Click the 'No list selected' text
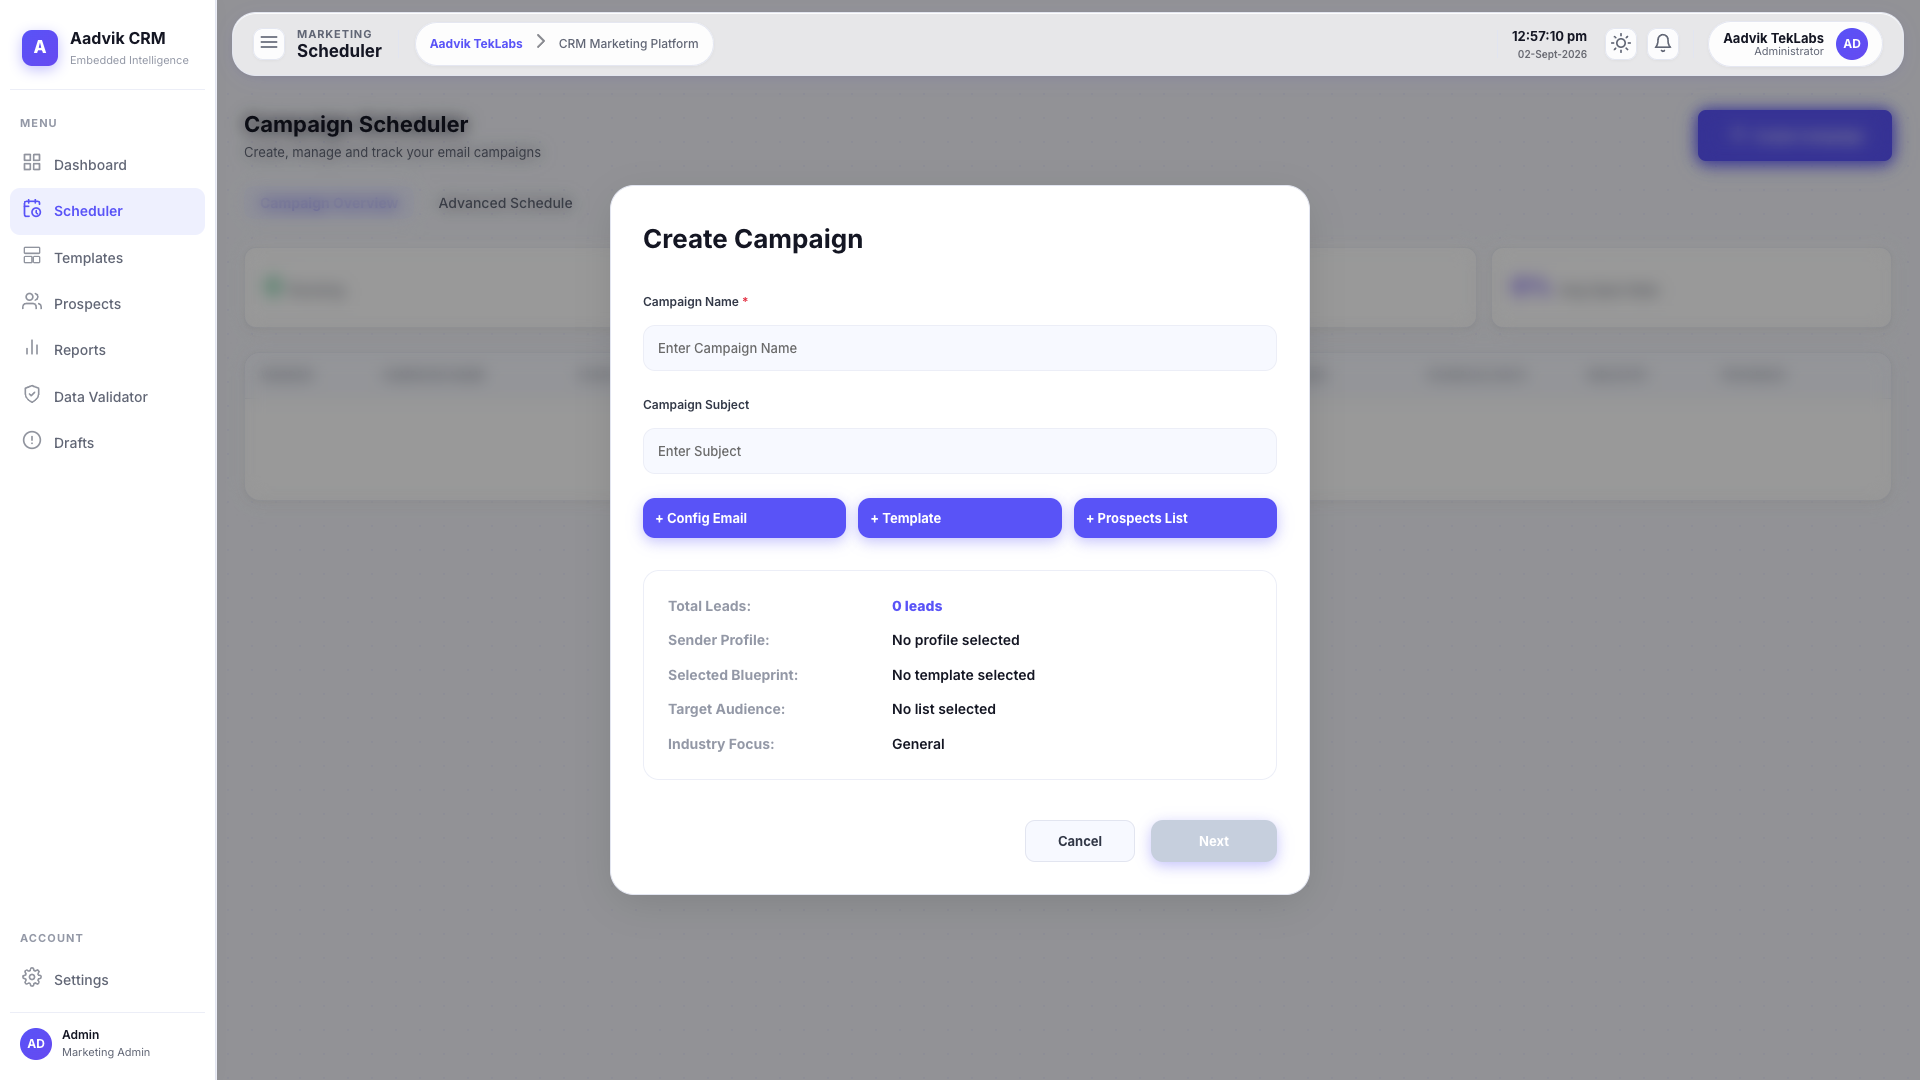 943,709
